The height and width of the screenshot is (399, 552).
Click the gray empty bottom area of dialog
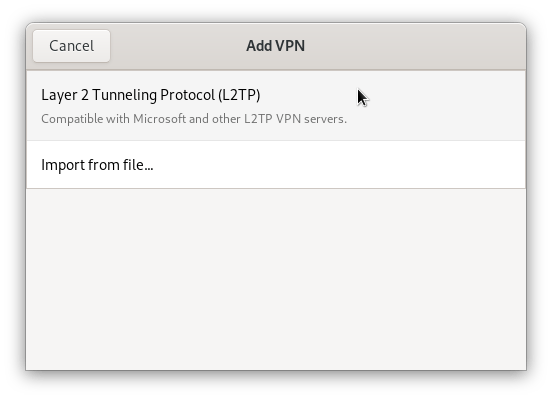276,279
